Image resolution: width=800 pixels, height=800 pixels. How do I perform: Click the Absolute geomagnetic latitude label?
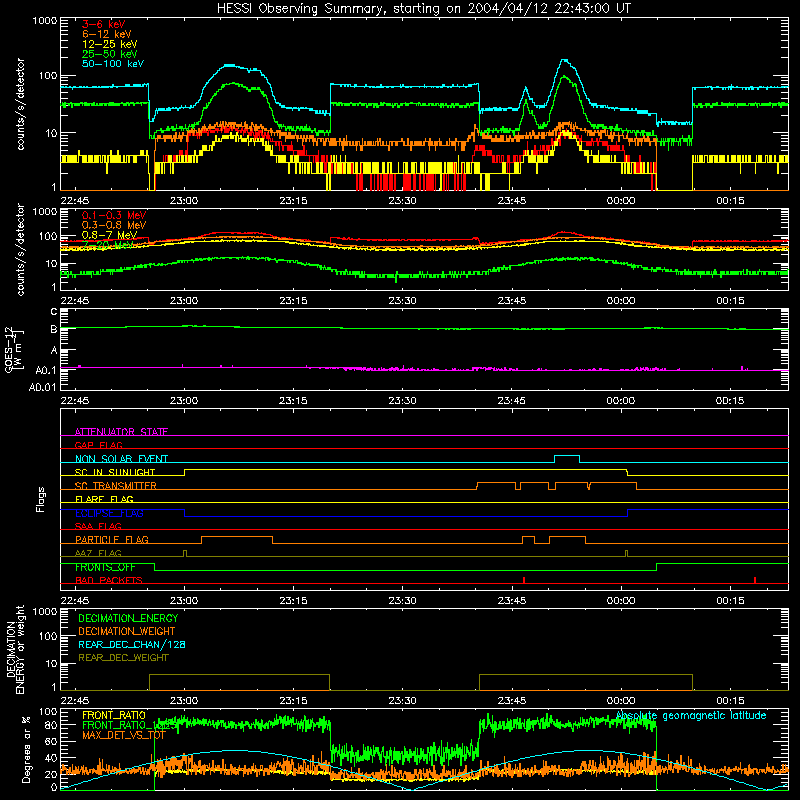(x=691, y=715)
